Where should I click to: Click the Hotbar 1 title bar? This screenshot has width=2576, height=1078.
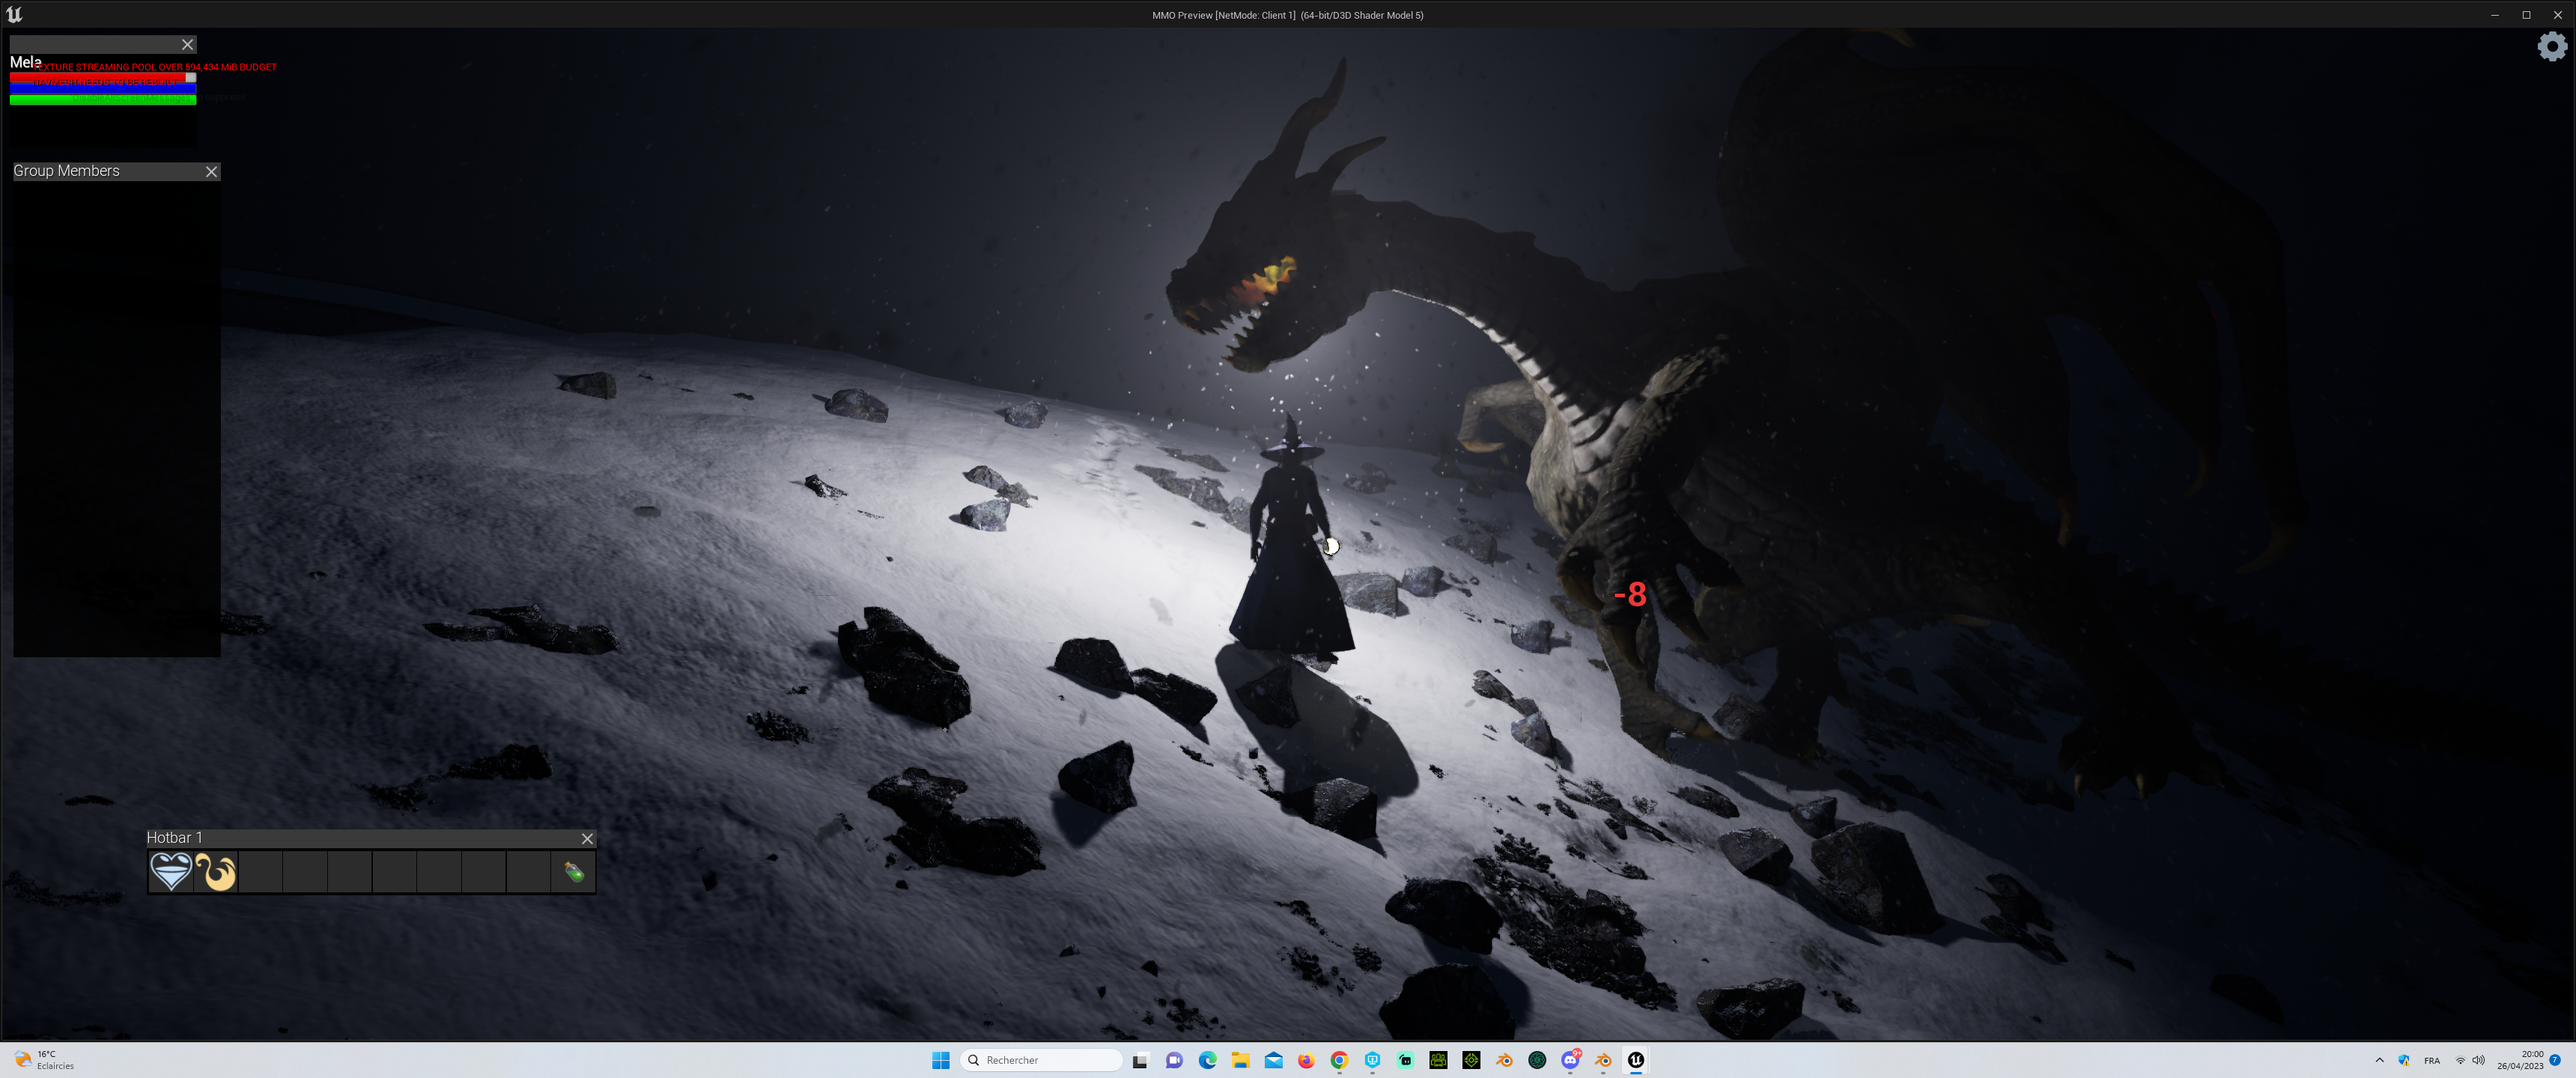(x=371, y=838)
